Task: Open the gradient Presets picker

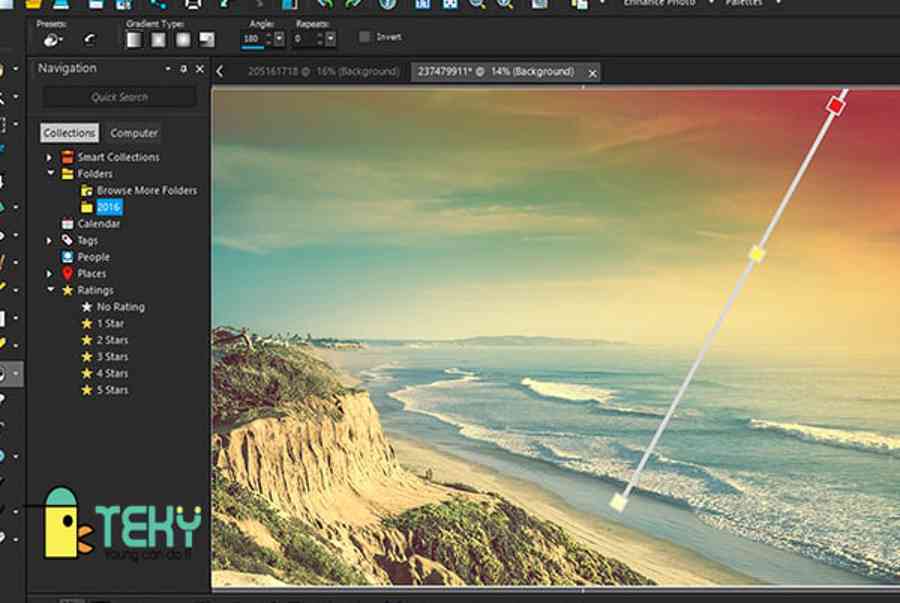Action: coord(53,40)
